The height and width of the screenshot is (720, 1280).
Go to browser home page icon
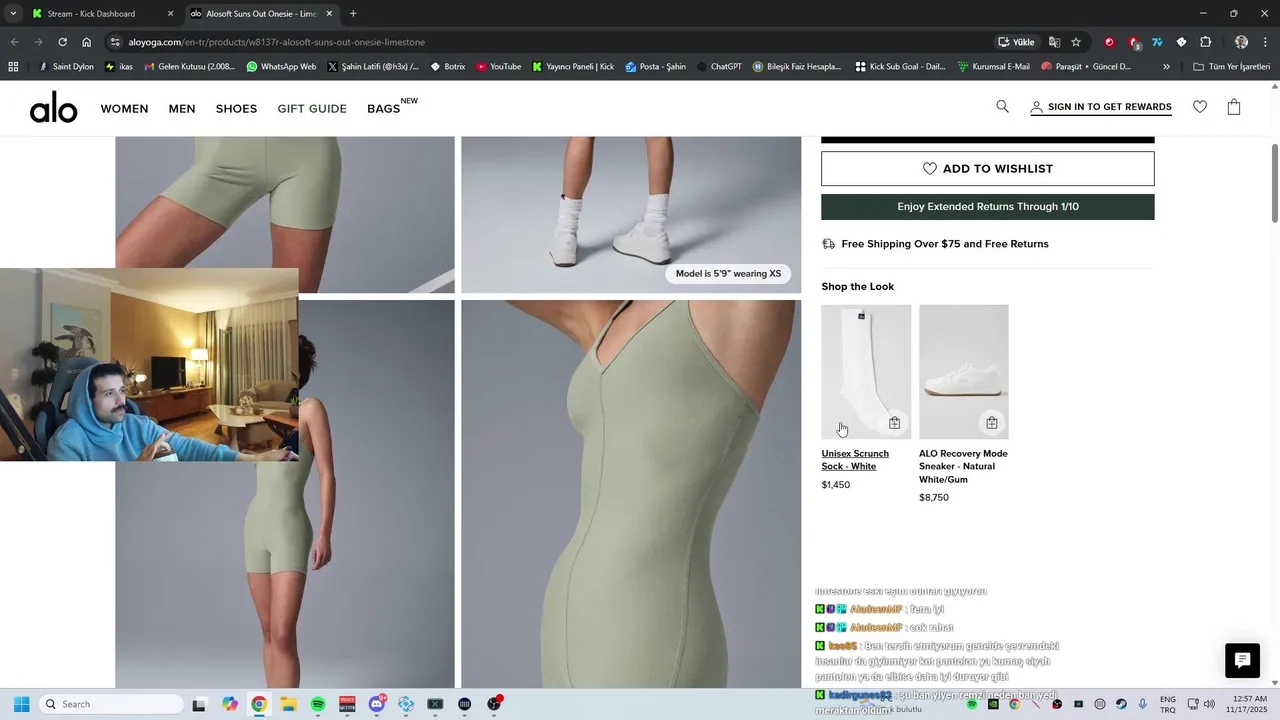pos(87,42)
